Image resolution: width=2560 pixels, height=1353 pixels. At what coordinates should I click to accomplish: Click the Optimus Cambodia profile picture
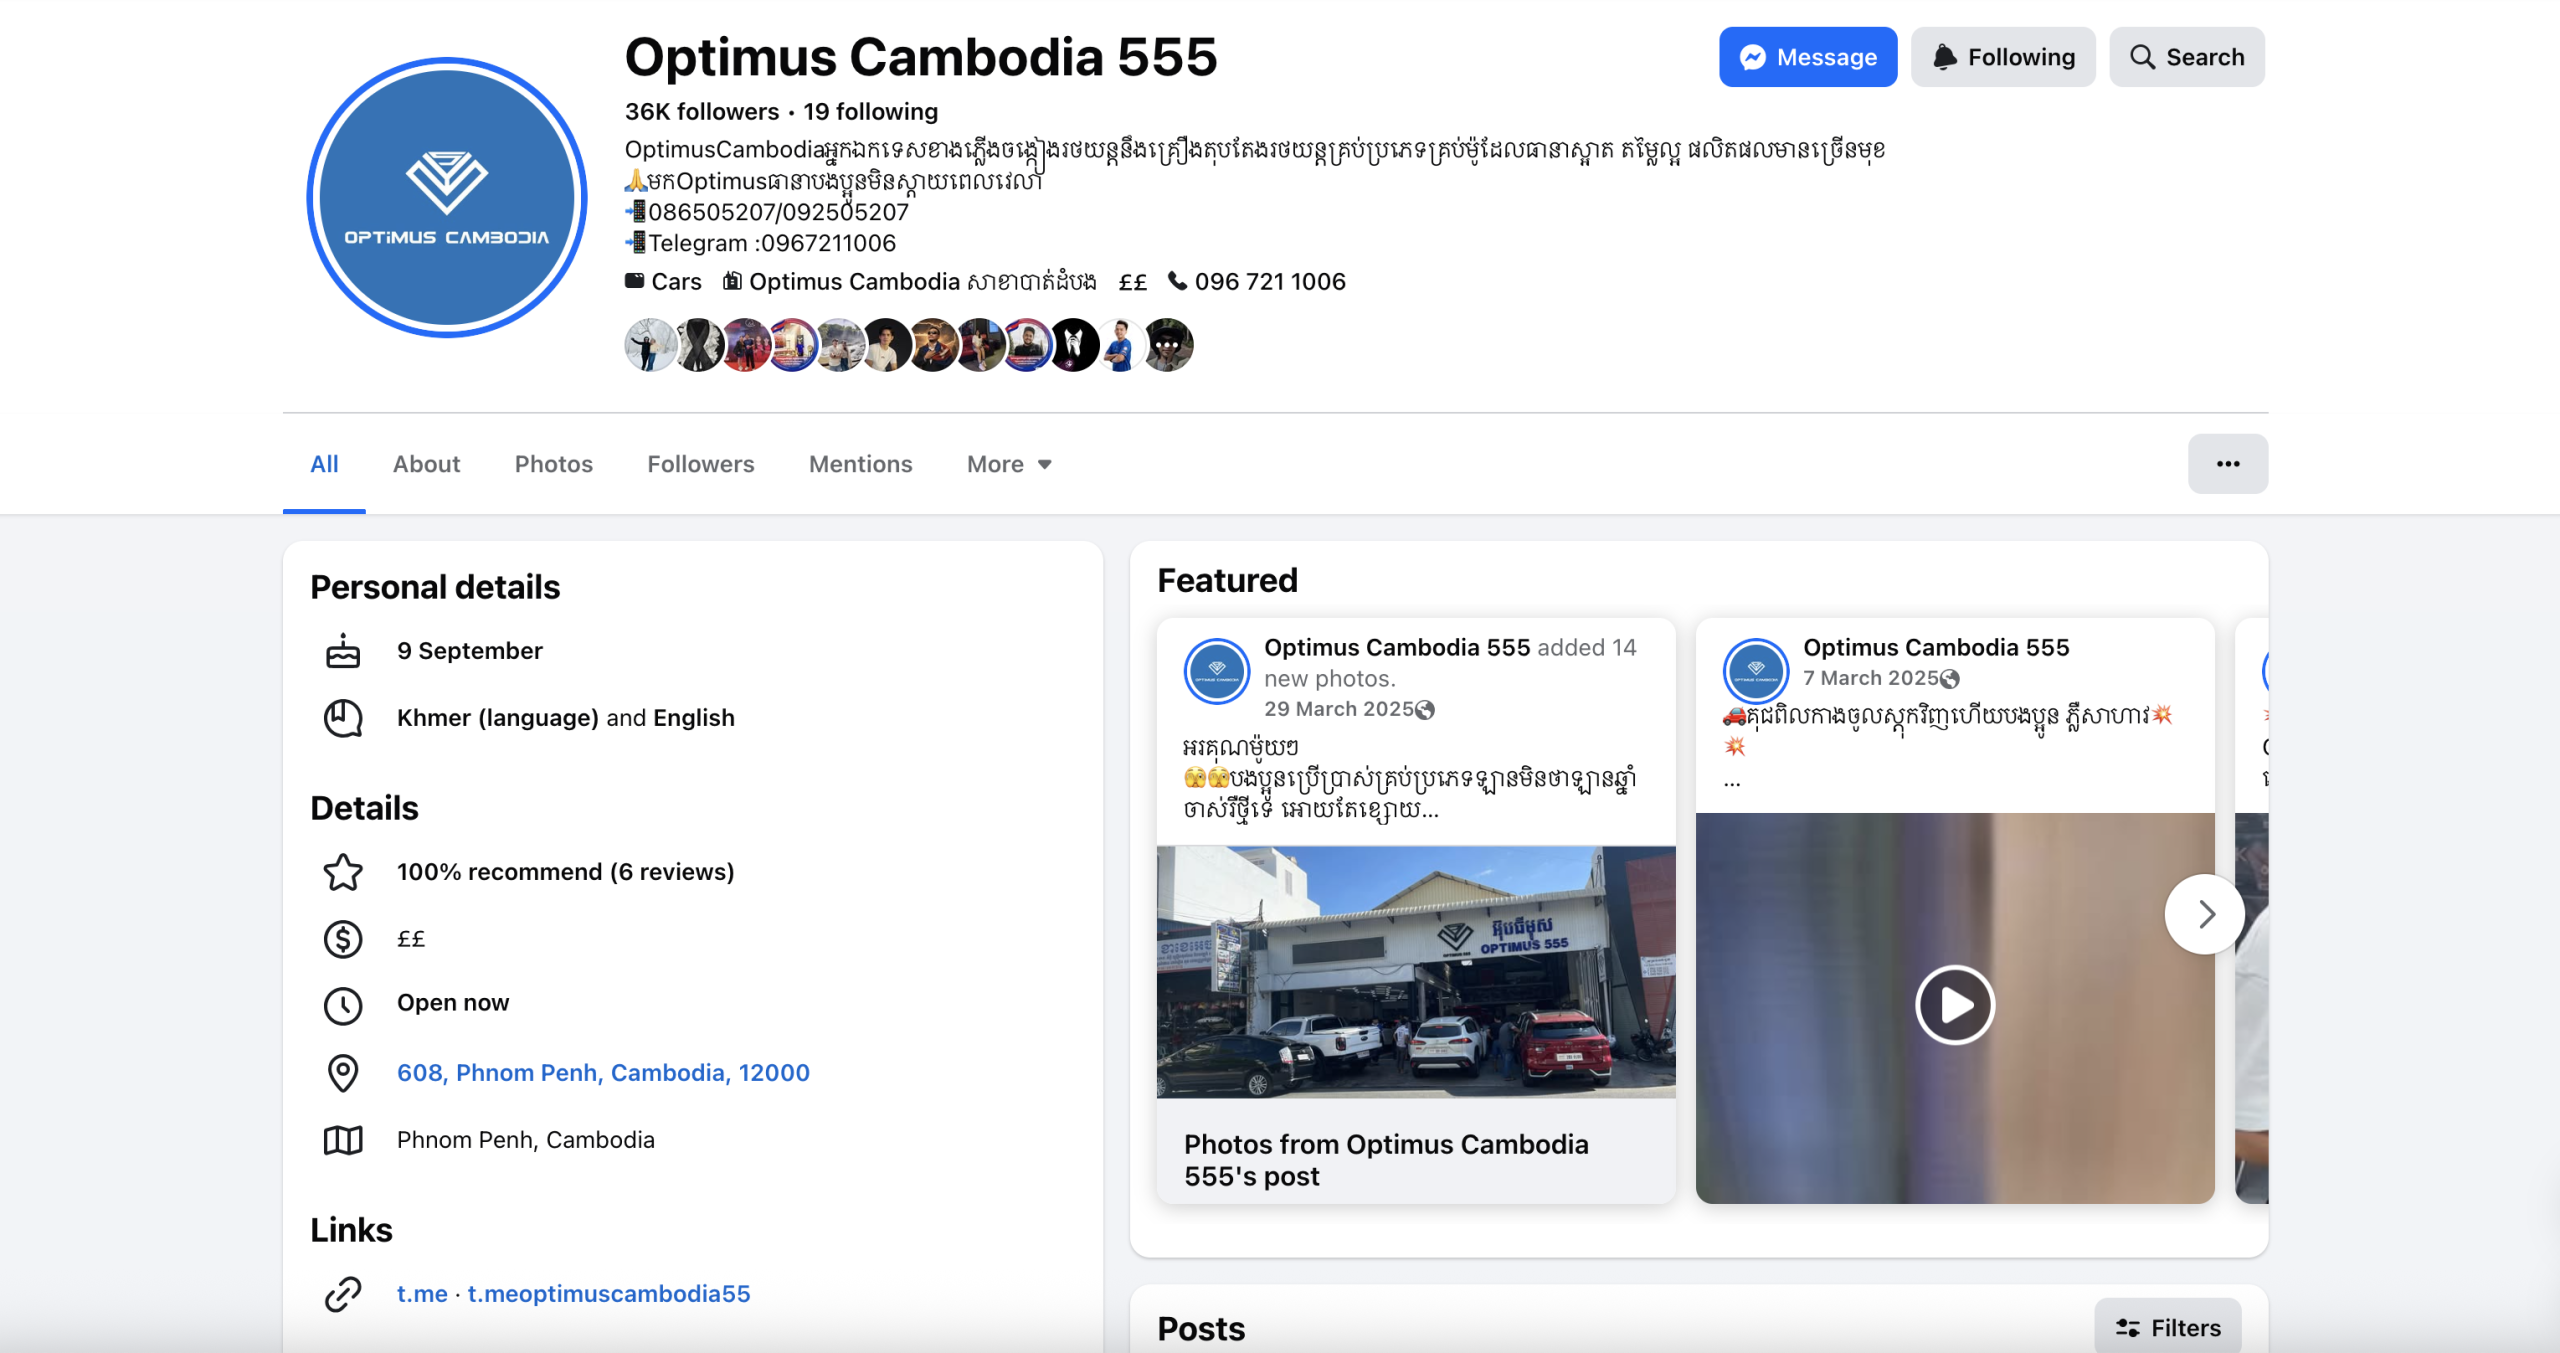pos(447,197)
